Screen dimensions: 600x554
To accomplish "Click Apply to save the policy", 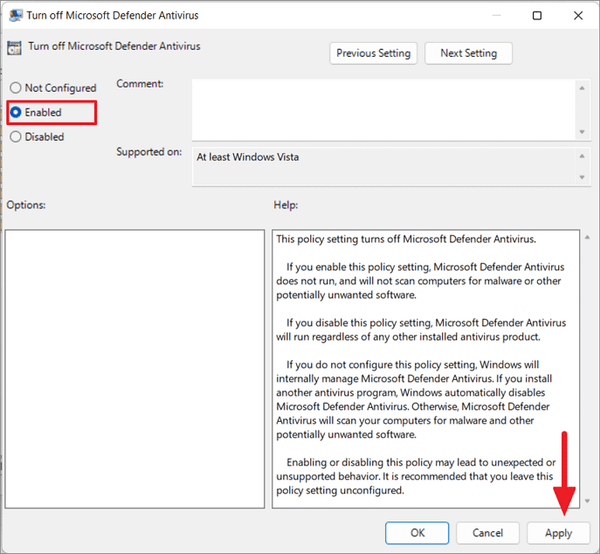I will 558,533.
